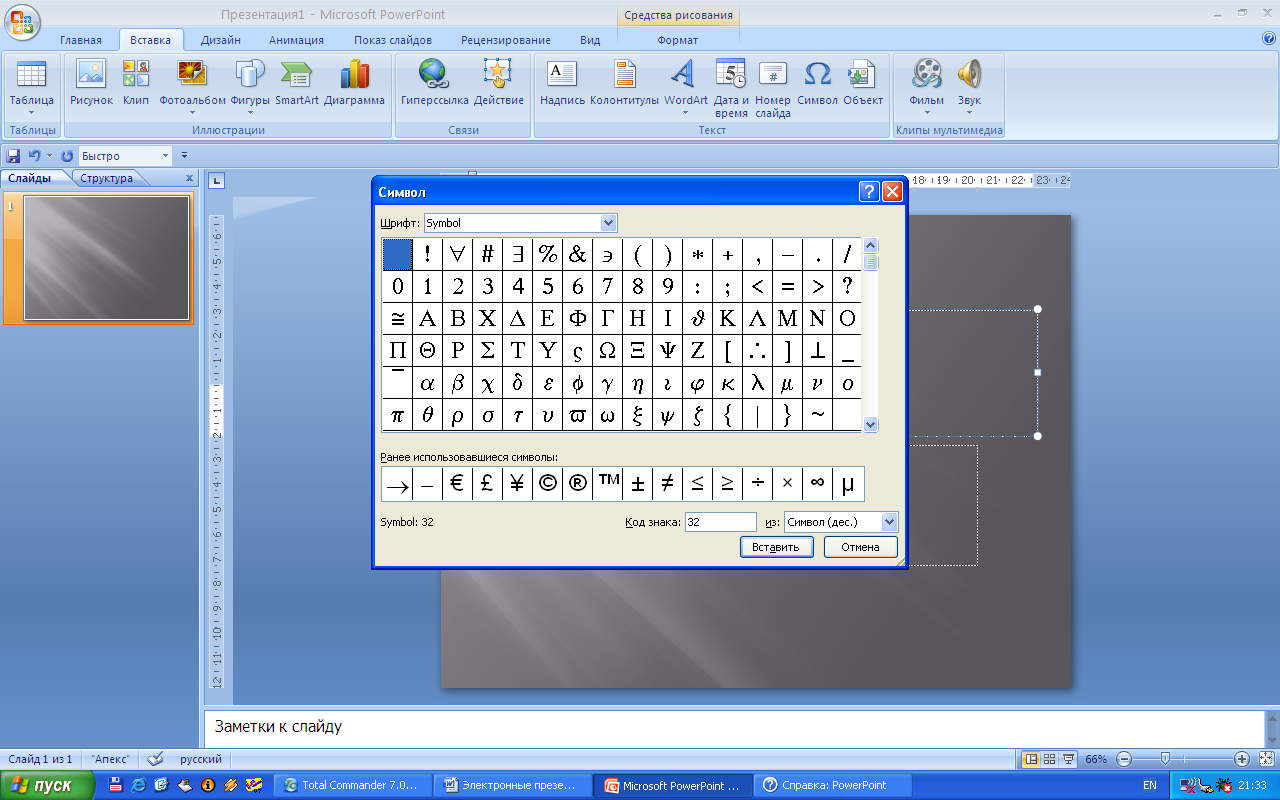Open PowerPoint help question mark icon
This screenshot has height=800, width=1280.
(1269, 39)
